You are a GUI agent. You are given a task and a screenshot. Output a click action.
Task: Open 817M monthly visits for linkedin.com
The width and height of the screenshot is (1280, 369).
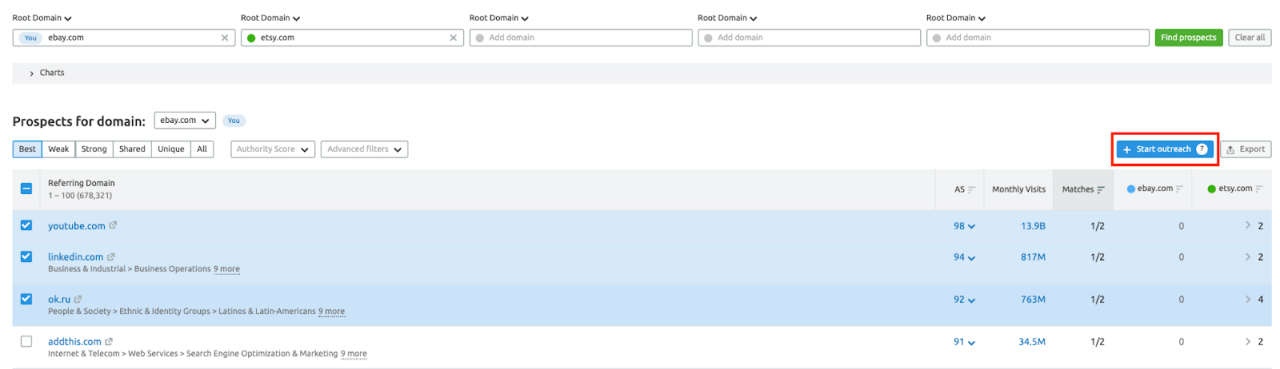click(1032, 257)
